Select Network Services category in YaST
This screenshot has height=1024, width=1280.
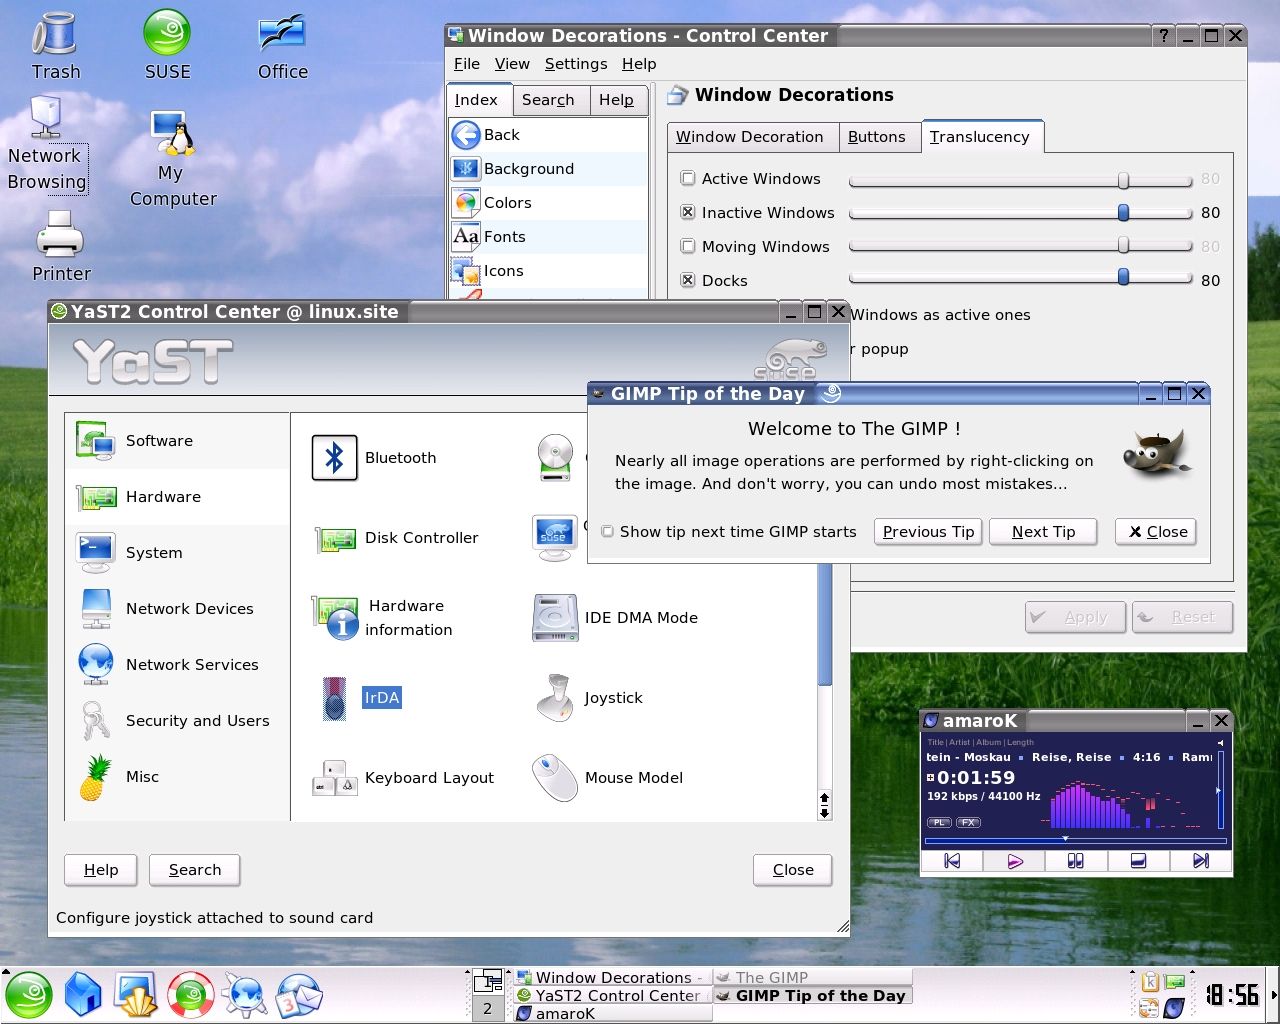coord(176,665)
